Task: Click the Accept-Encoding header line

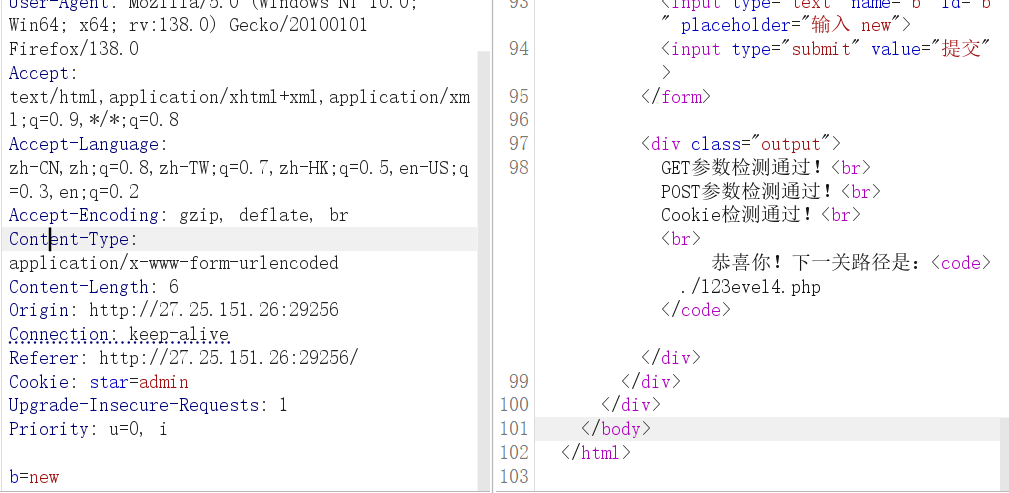Action: tap(178, 215)
